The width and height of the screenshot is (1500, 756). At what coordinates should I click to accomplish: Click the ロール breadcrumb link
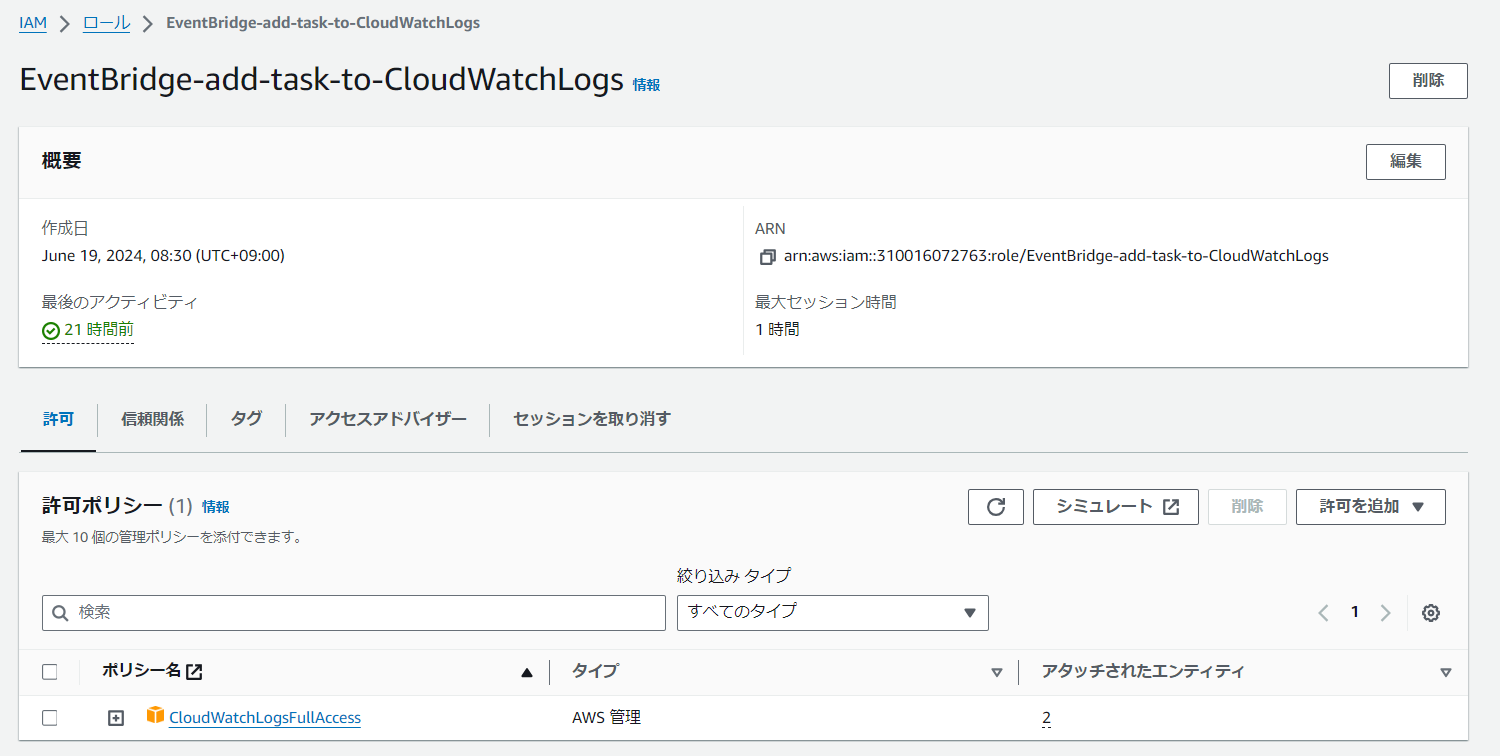[x=106, y=23]
